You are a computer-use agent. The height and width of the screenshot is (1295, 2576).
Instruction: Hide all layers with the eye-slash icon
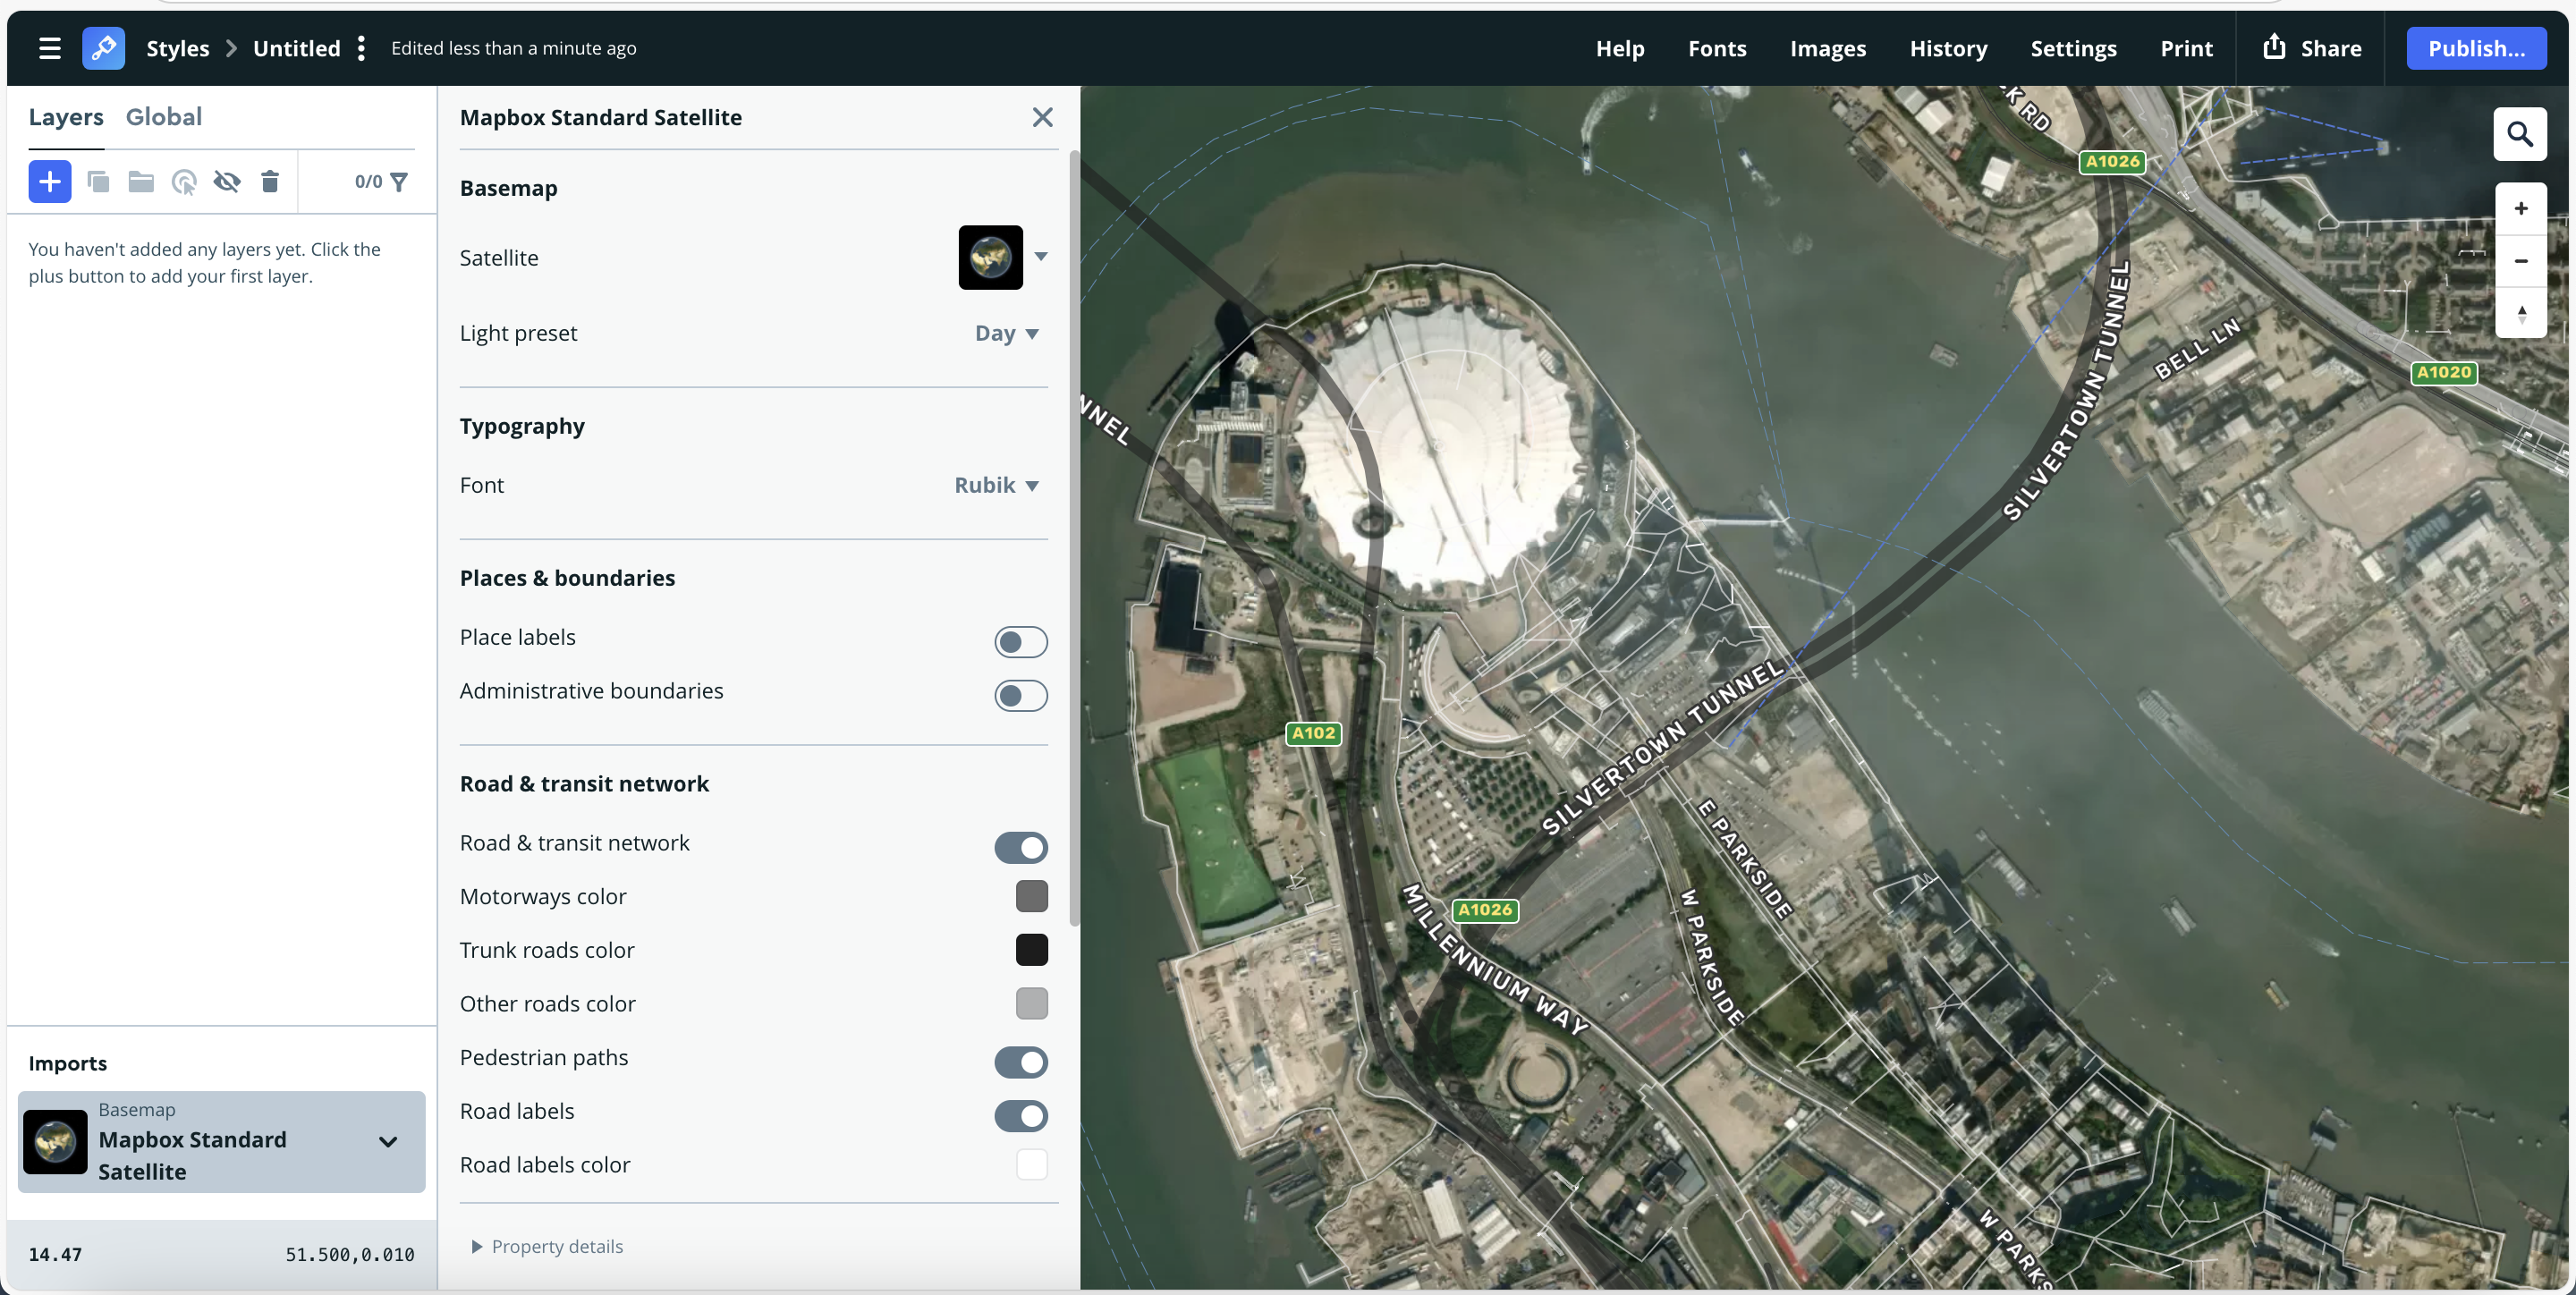click(226, 181)
